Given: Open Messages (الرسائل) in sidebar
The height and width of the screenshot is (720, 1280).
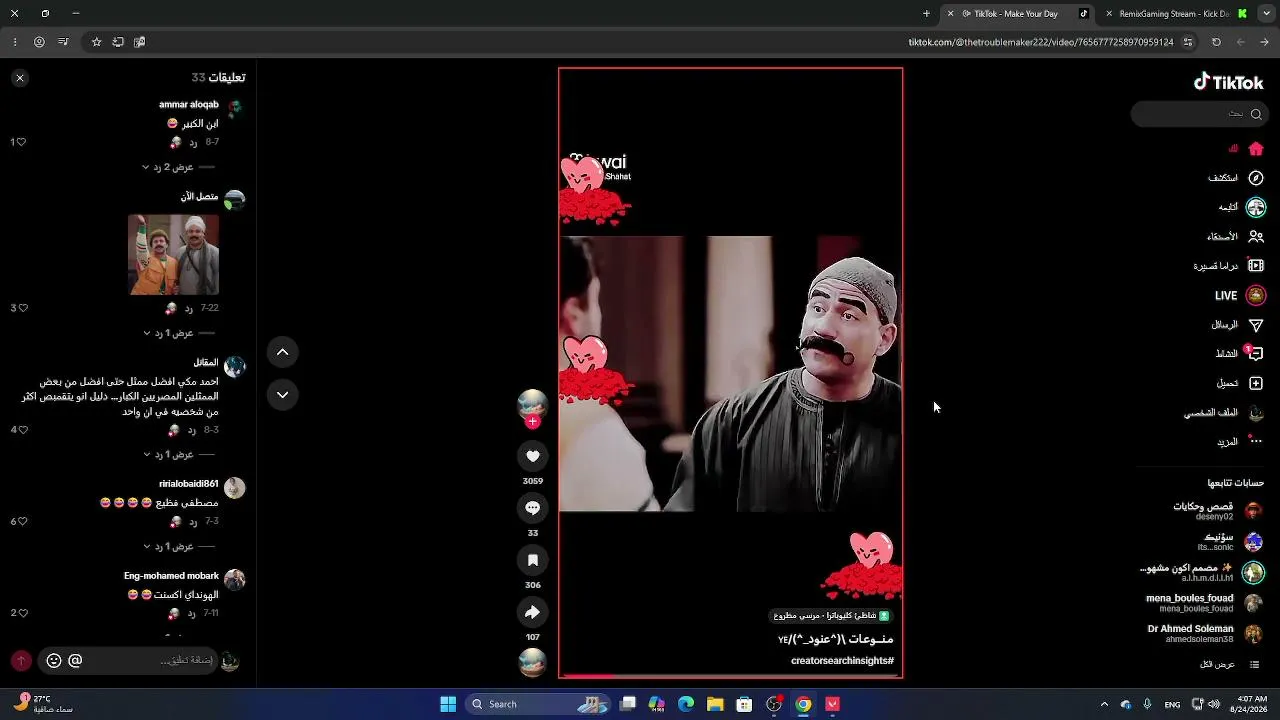Looking at the screenshot, I should click(1237, 325).
